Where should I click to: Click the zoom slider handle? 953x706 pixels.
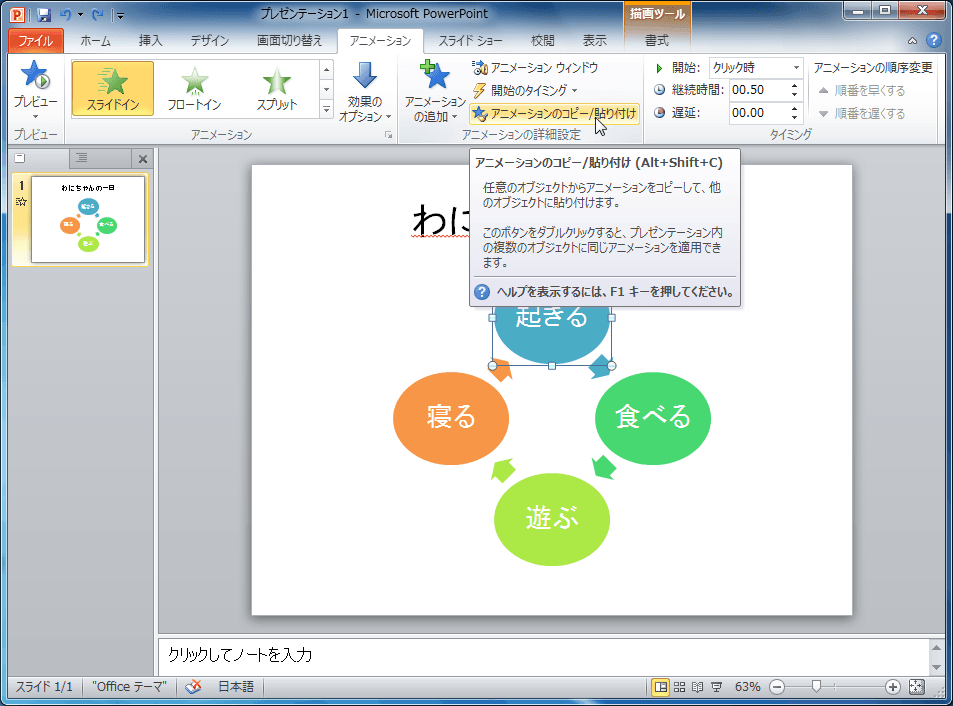pyautogui.click(x=816, y=687)
